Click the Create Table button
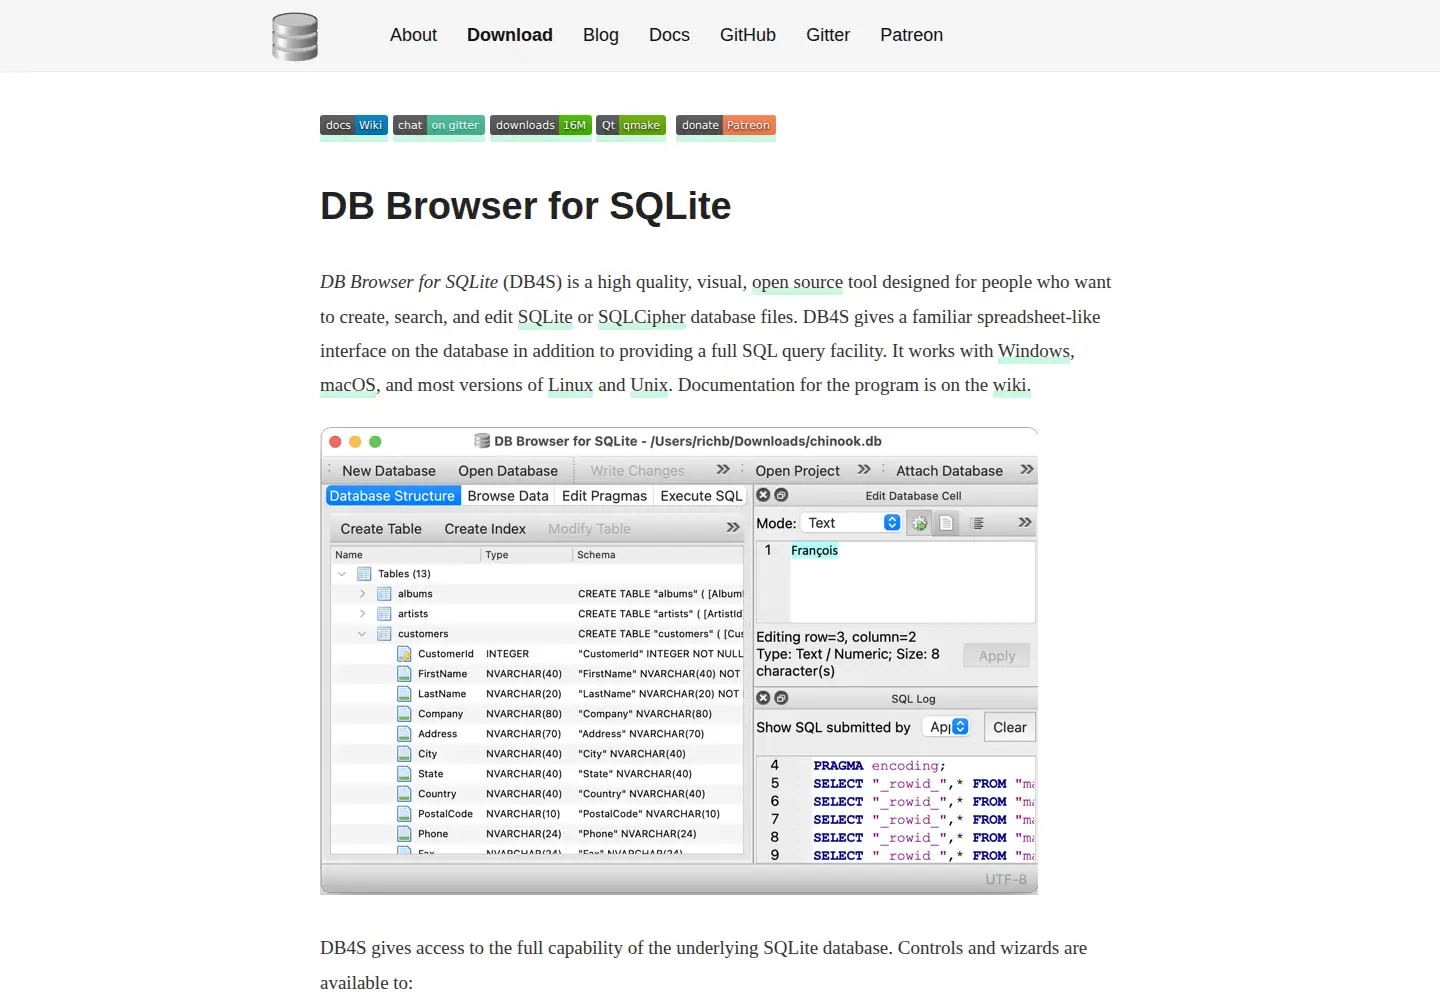 pos(381,529)
